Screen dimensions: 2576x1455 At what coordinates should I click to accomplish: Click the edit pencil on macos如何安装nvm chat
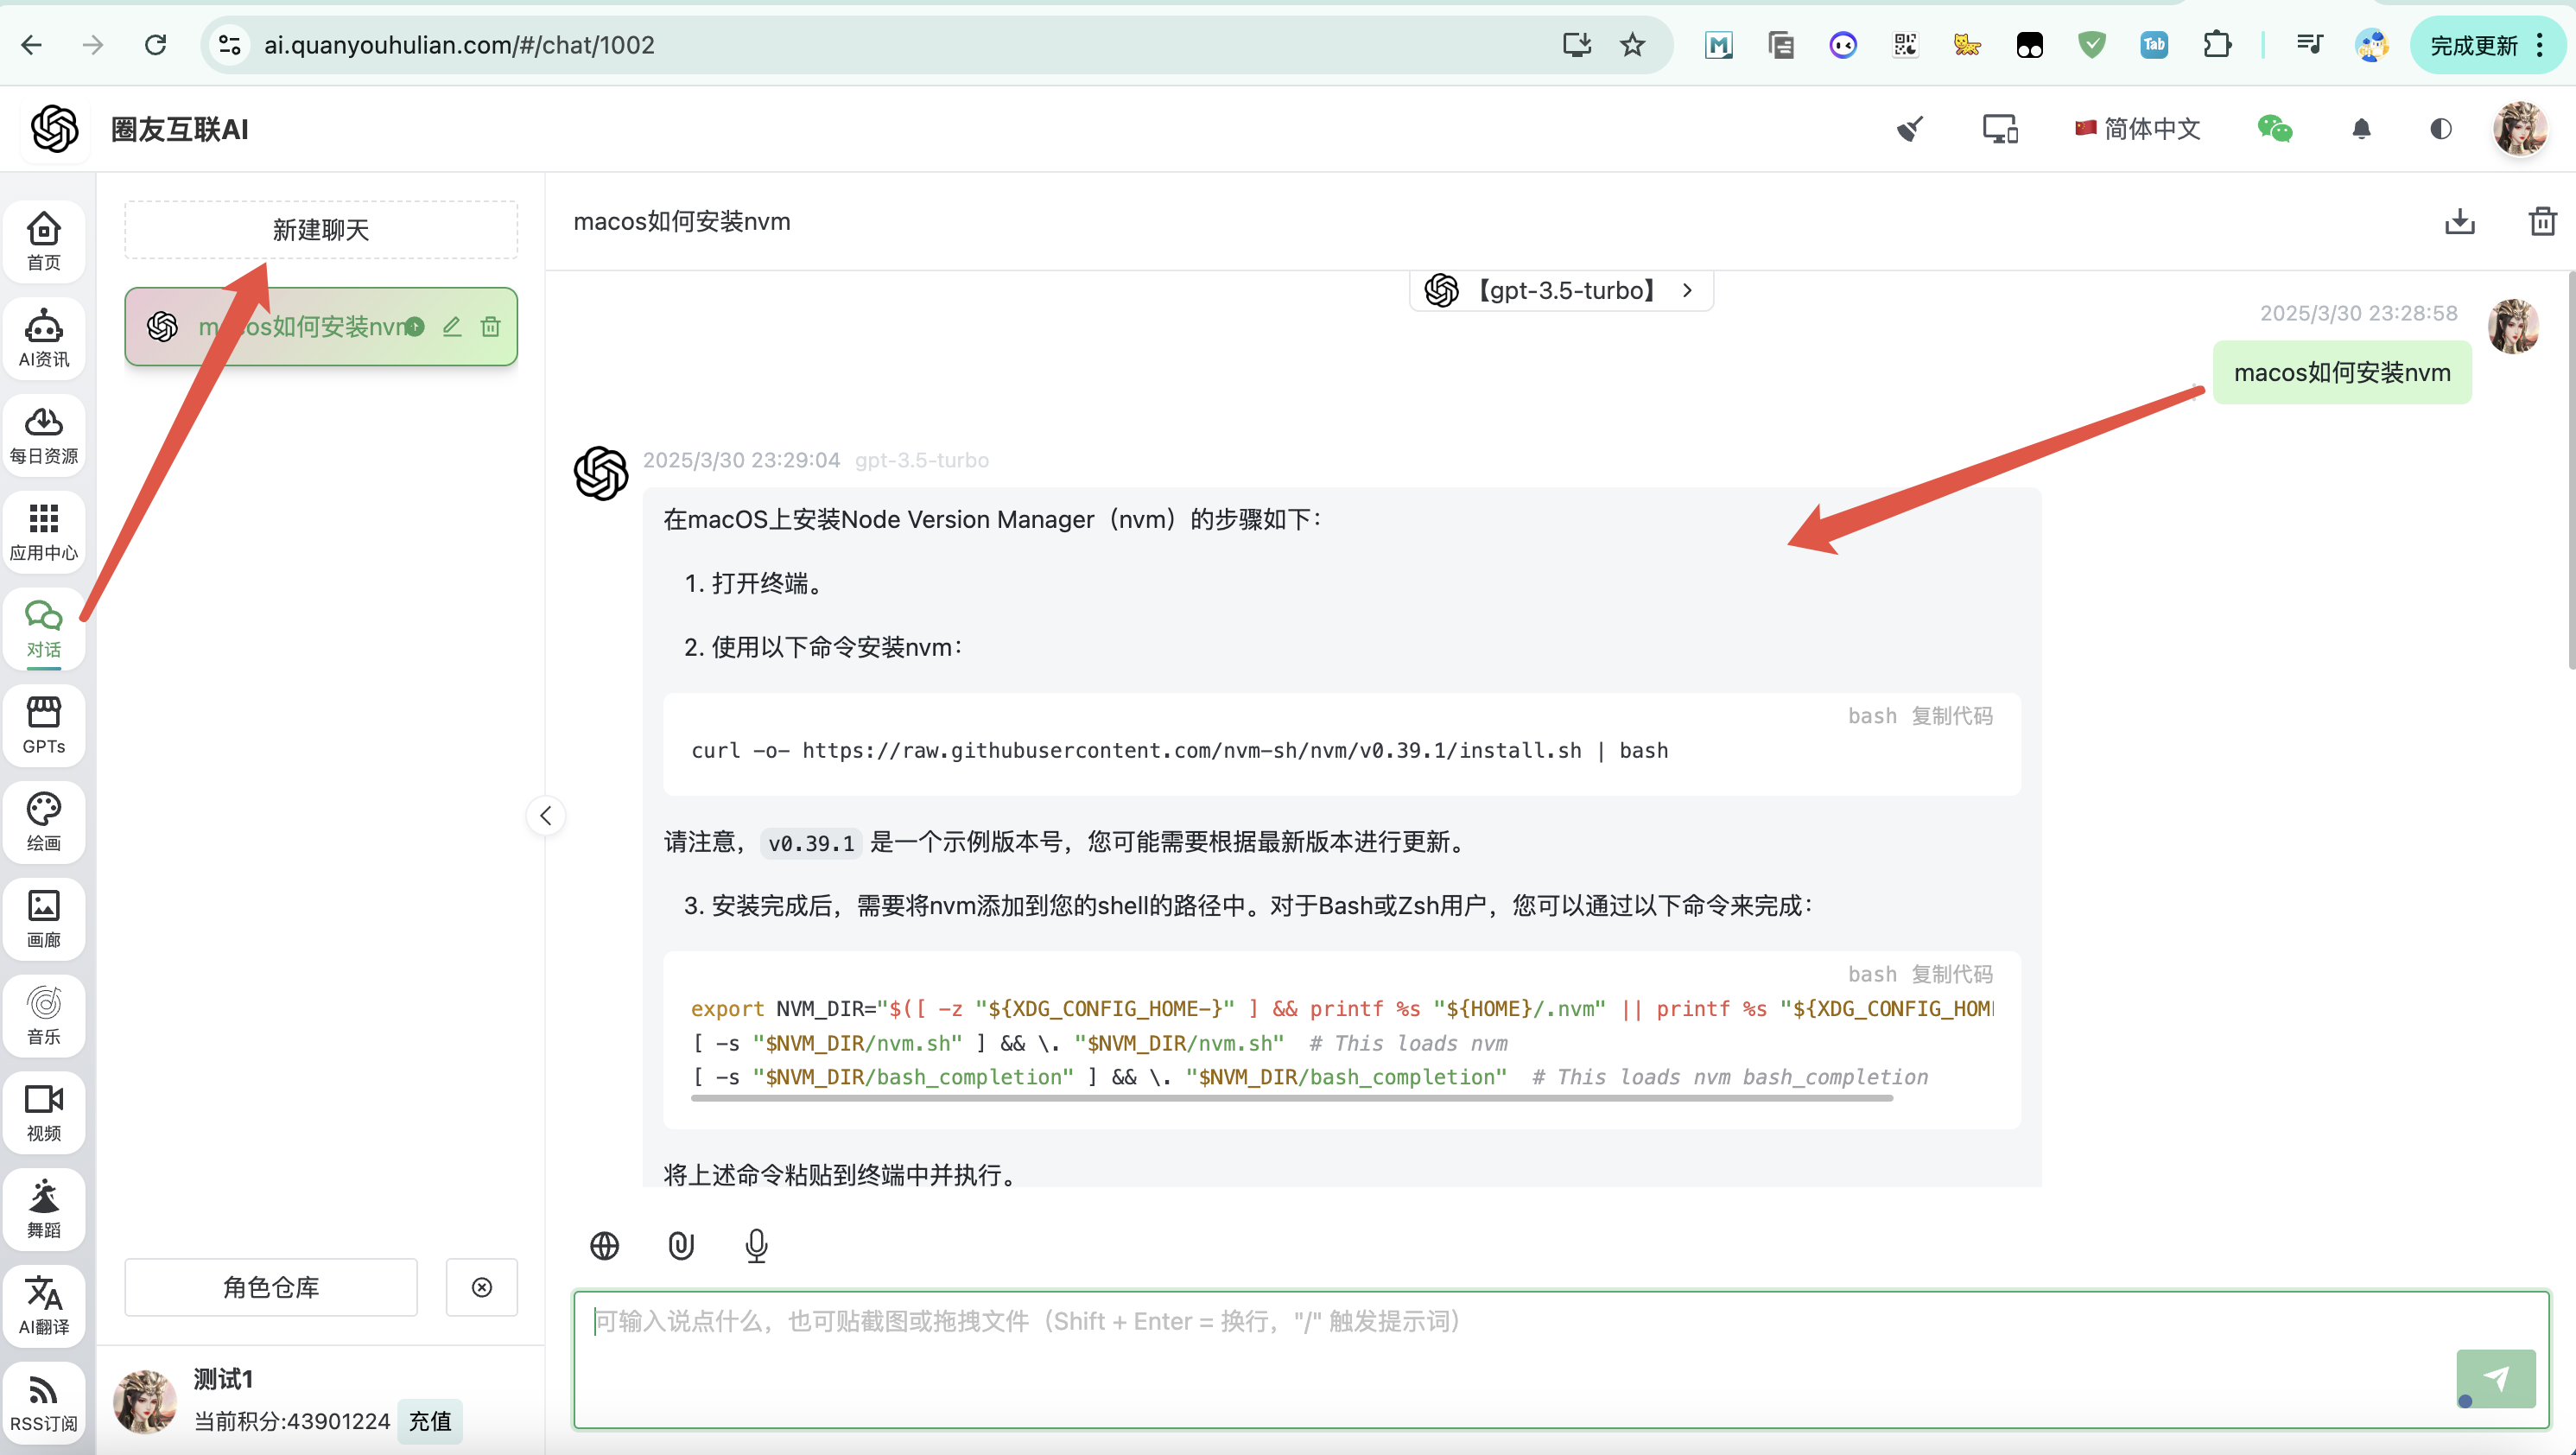(452, 327)
